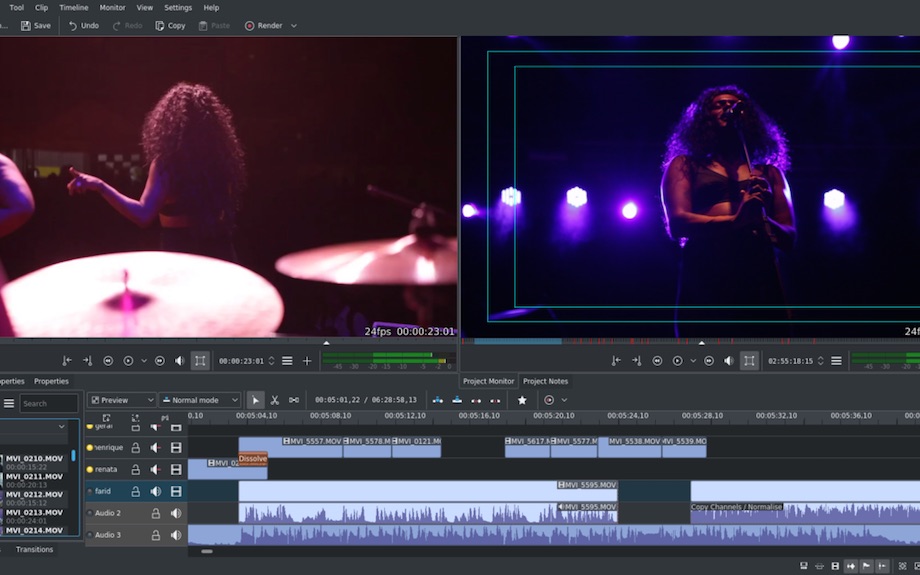This screenshot has width=920, height=575.
Task: Click the star favorite effects icon
Action: pos(521,400)
